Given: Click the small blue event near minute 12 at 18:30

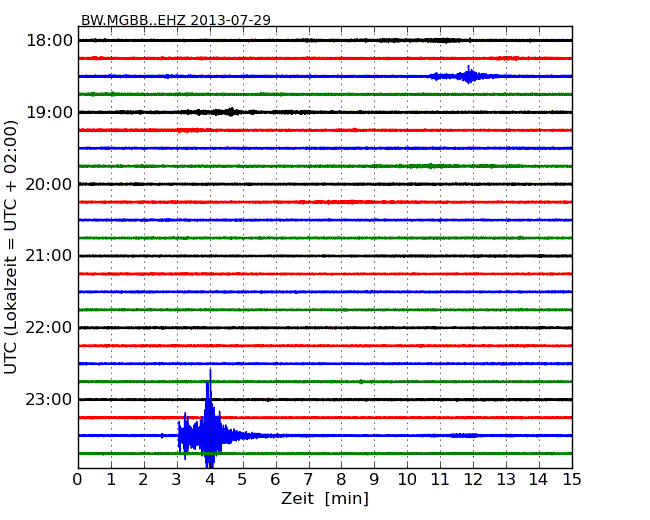Looking at the screenshot, I should [468, 76].
